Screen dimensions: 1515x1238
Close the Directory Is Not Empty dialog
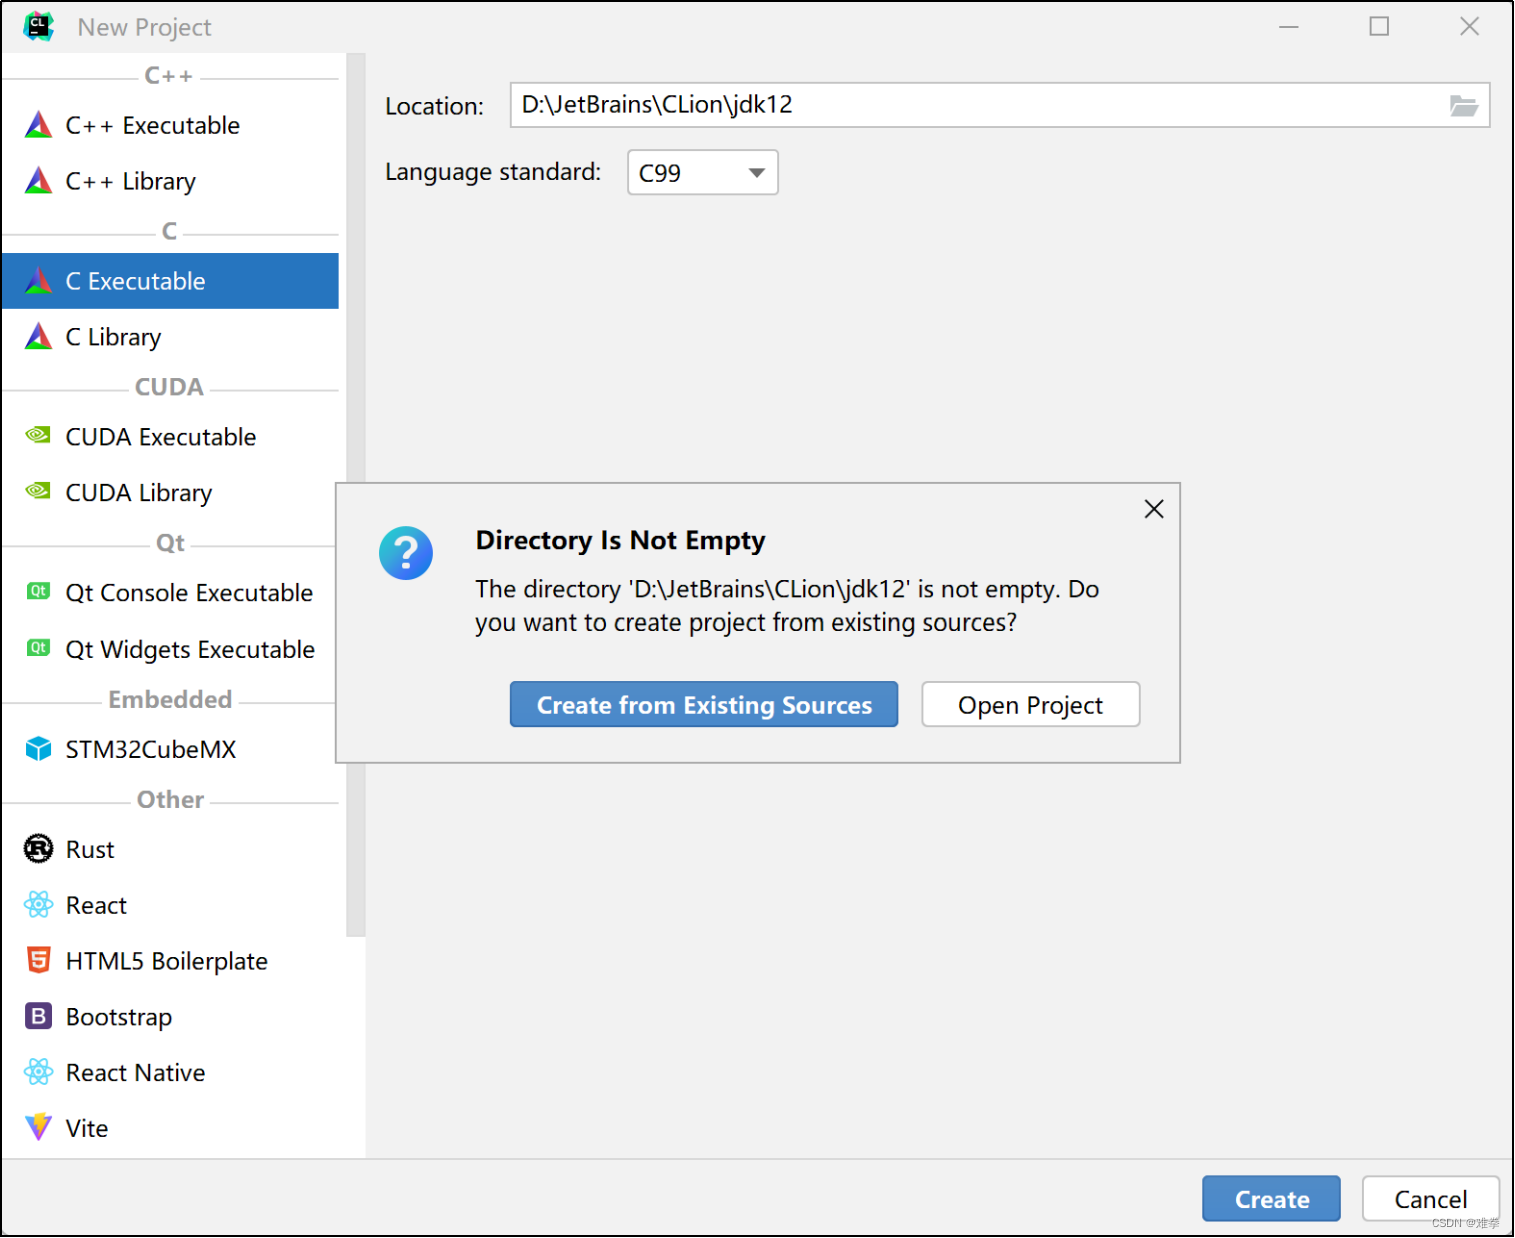point(1154,509)
